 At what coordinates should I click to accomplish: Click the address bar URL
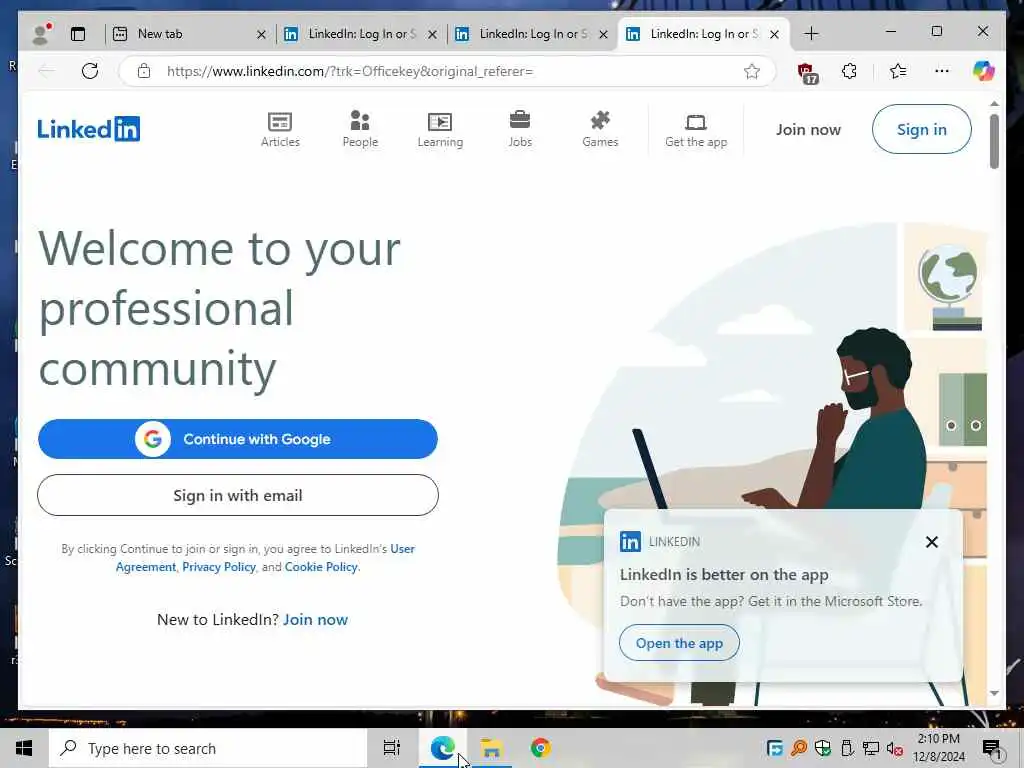tap(350, 71)
